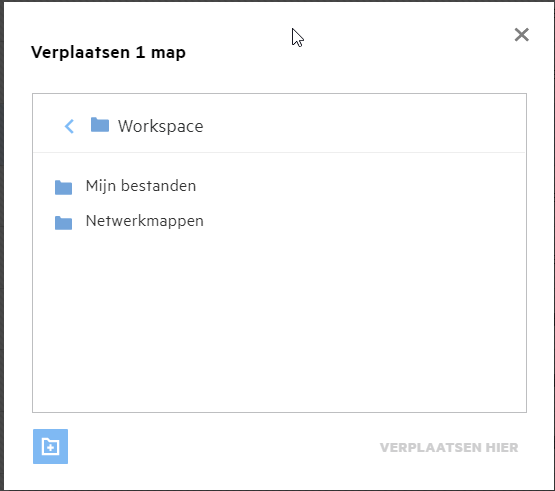Go back using the blue chevron arrow
Viewport: 555px width, 491px height.
tap(69, 126)
